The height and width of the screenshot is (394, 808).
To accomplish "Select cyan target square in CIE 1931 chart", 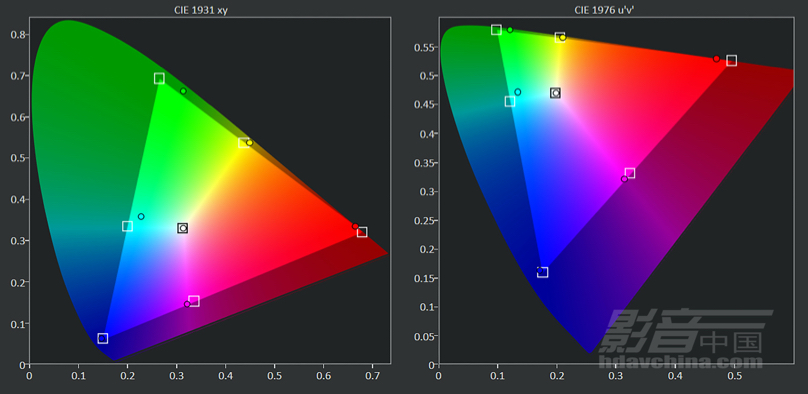I will click(x=127, y=226).
